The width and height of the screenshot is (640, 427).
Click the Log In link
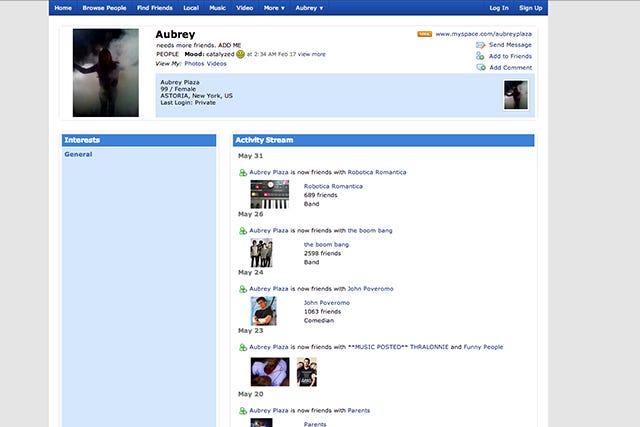pos(499,8)
